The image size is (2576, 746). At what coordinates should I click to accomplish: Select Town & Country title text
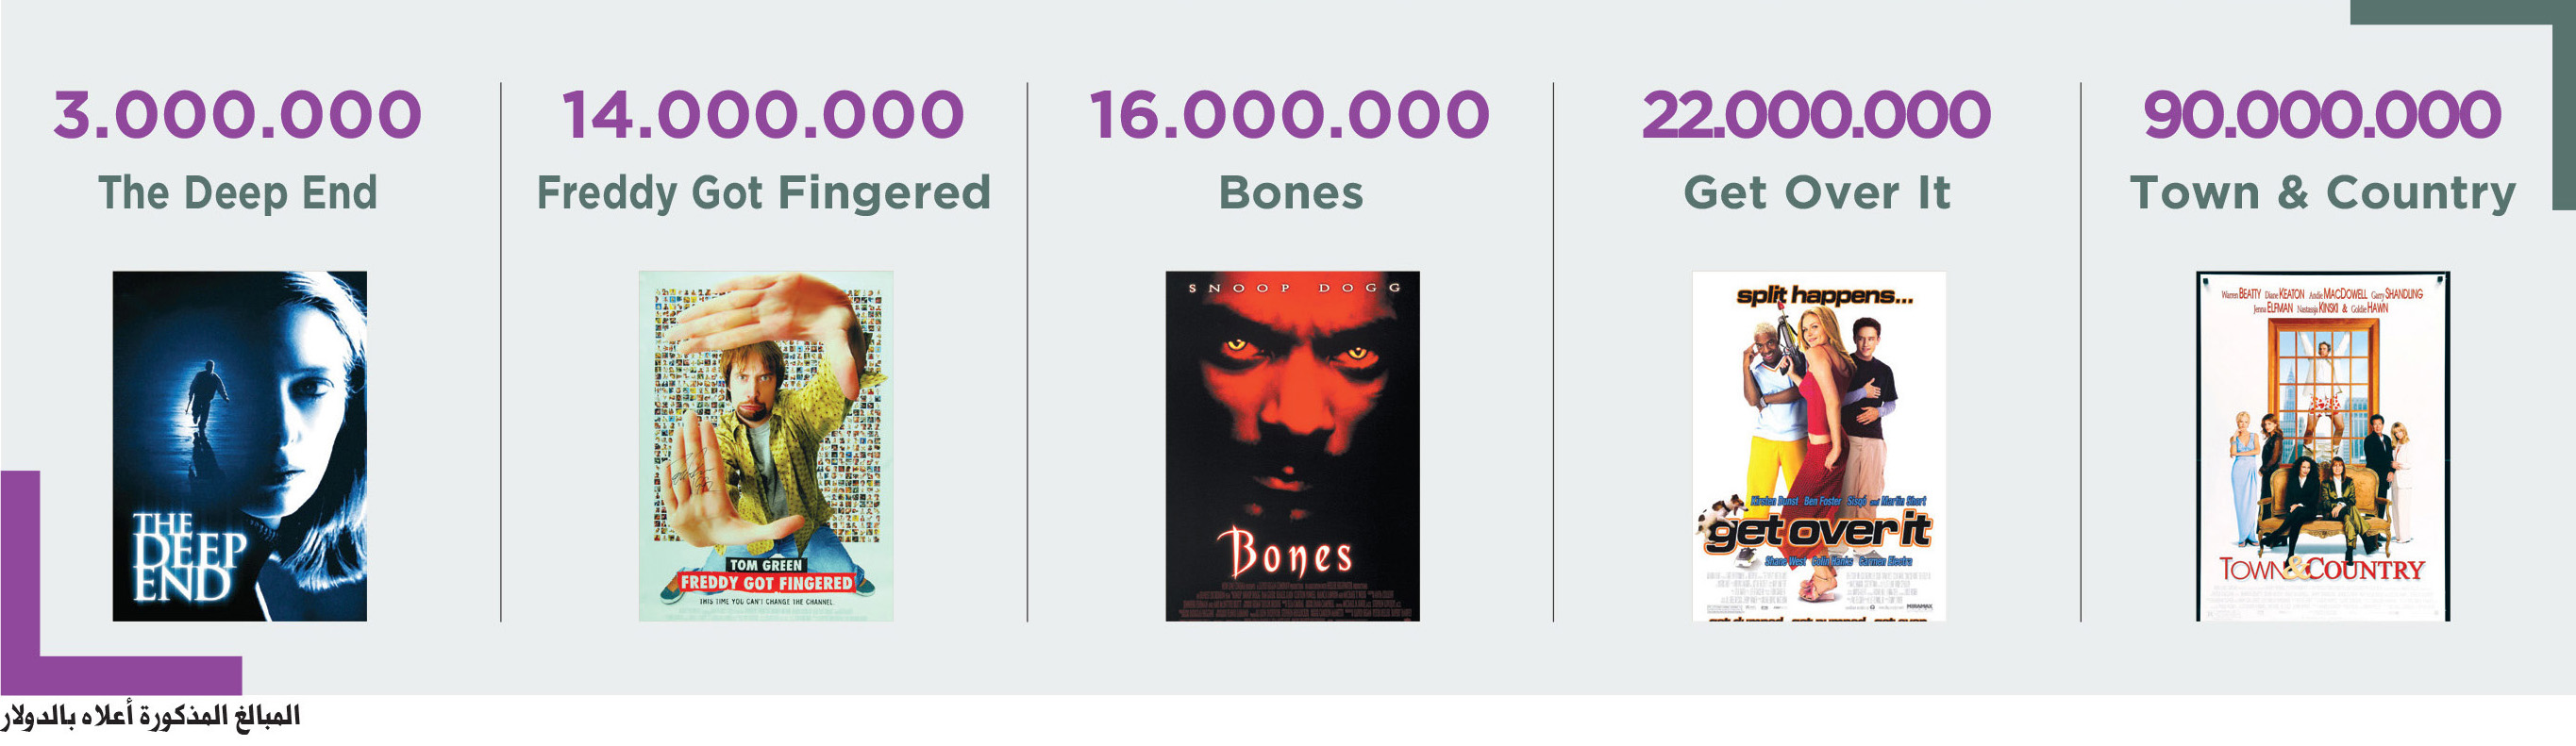tap(2323, 193)
